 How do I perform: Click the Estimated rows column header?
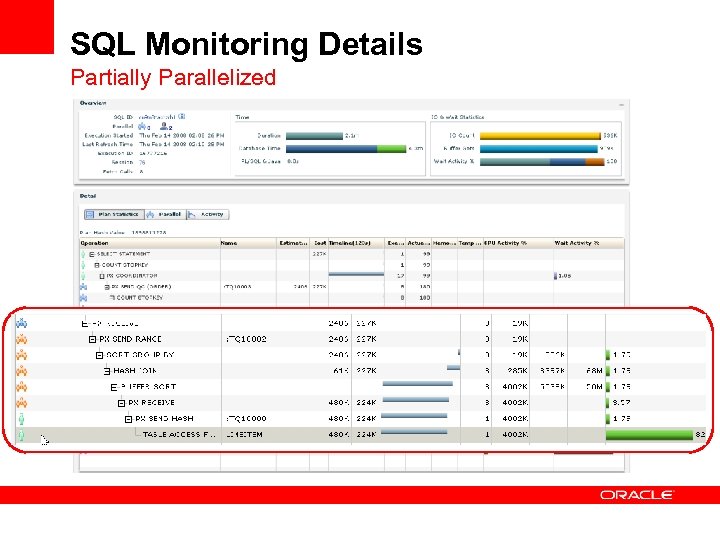tap(293, 243)
